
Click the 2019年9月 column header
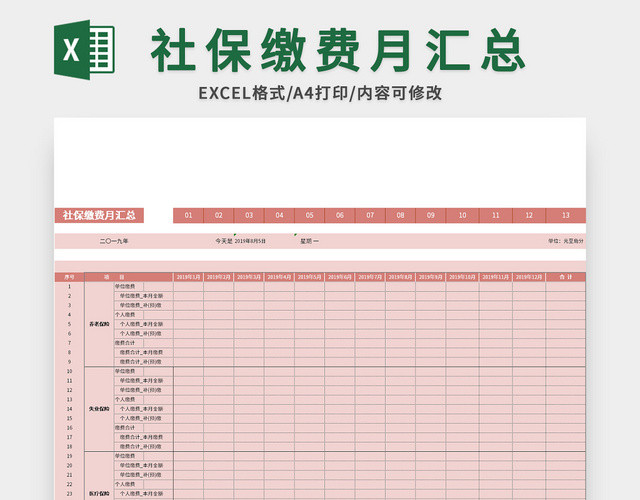coord(431,277)
